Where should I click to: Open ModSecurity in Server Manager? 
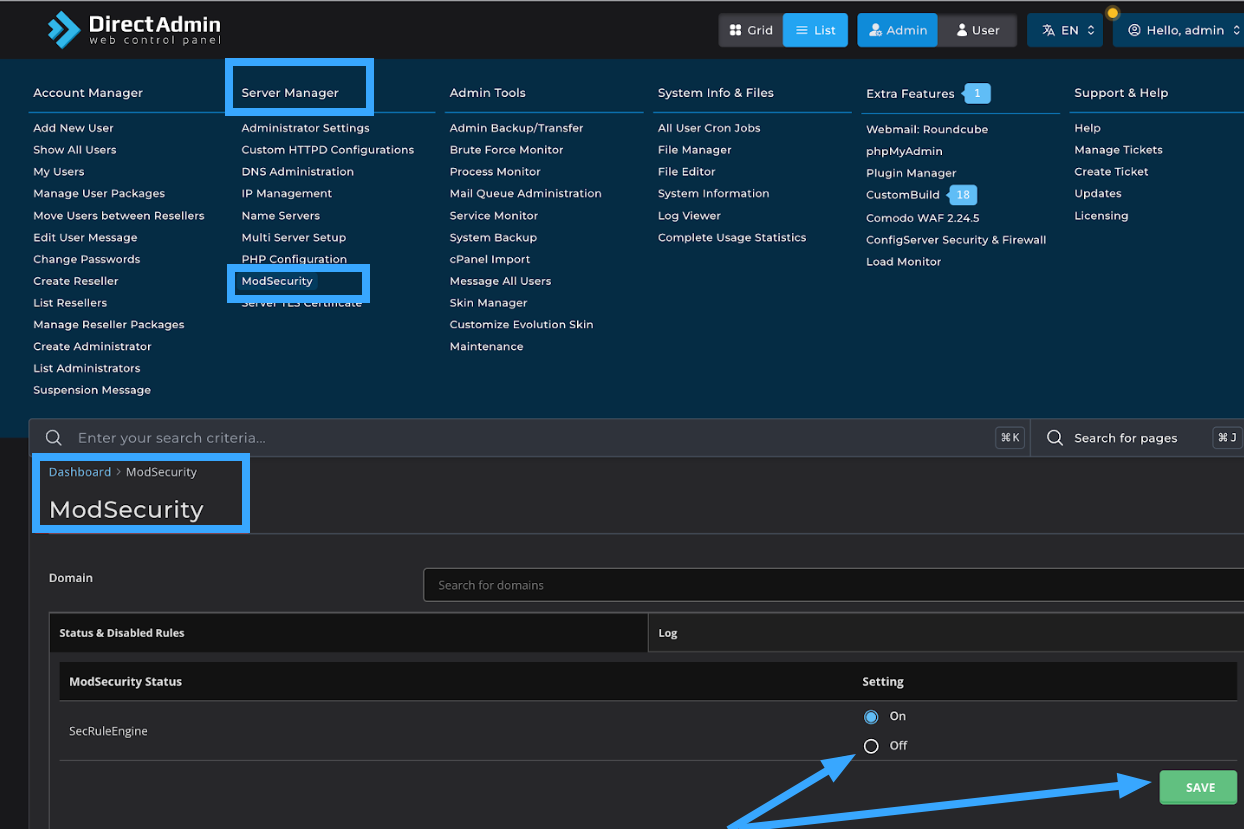277,281
